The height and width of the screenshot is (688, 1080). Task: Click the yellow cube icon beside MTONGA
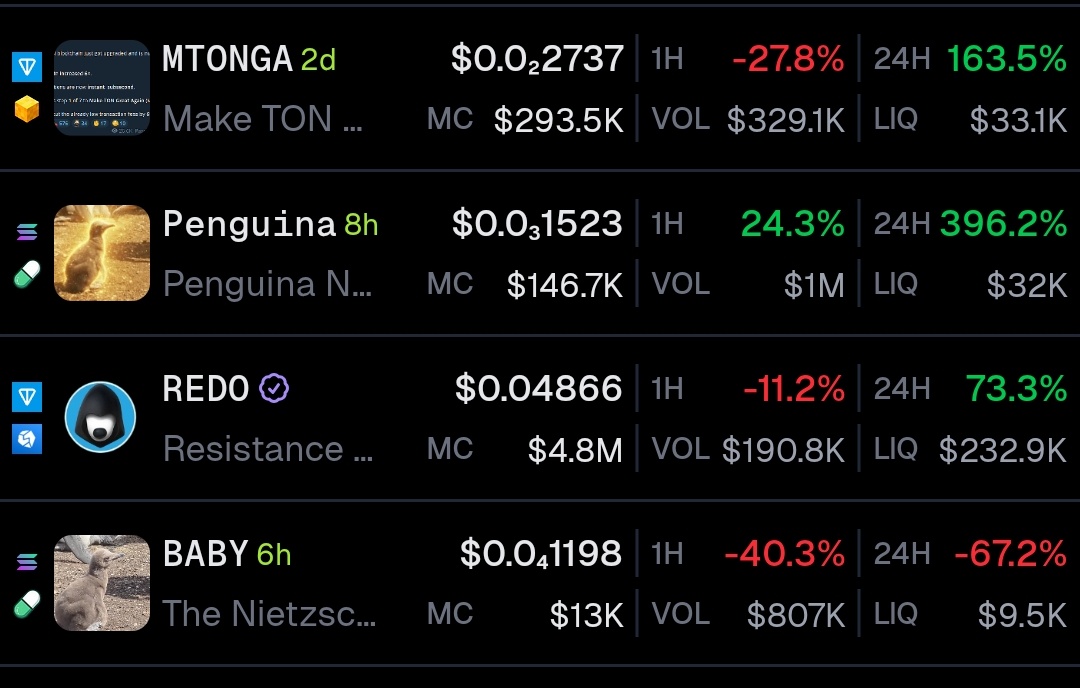pos(27,110)
